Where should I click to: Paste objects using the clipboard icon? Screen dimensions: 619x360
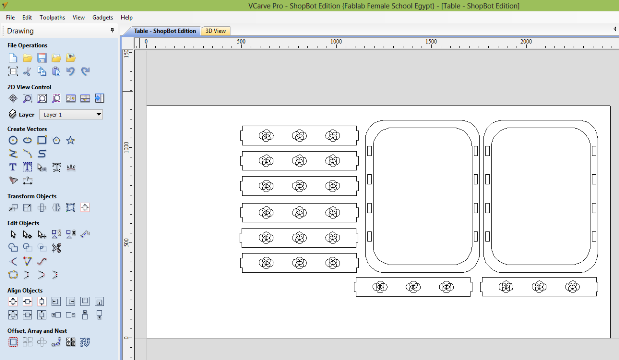coord(56,71)
